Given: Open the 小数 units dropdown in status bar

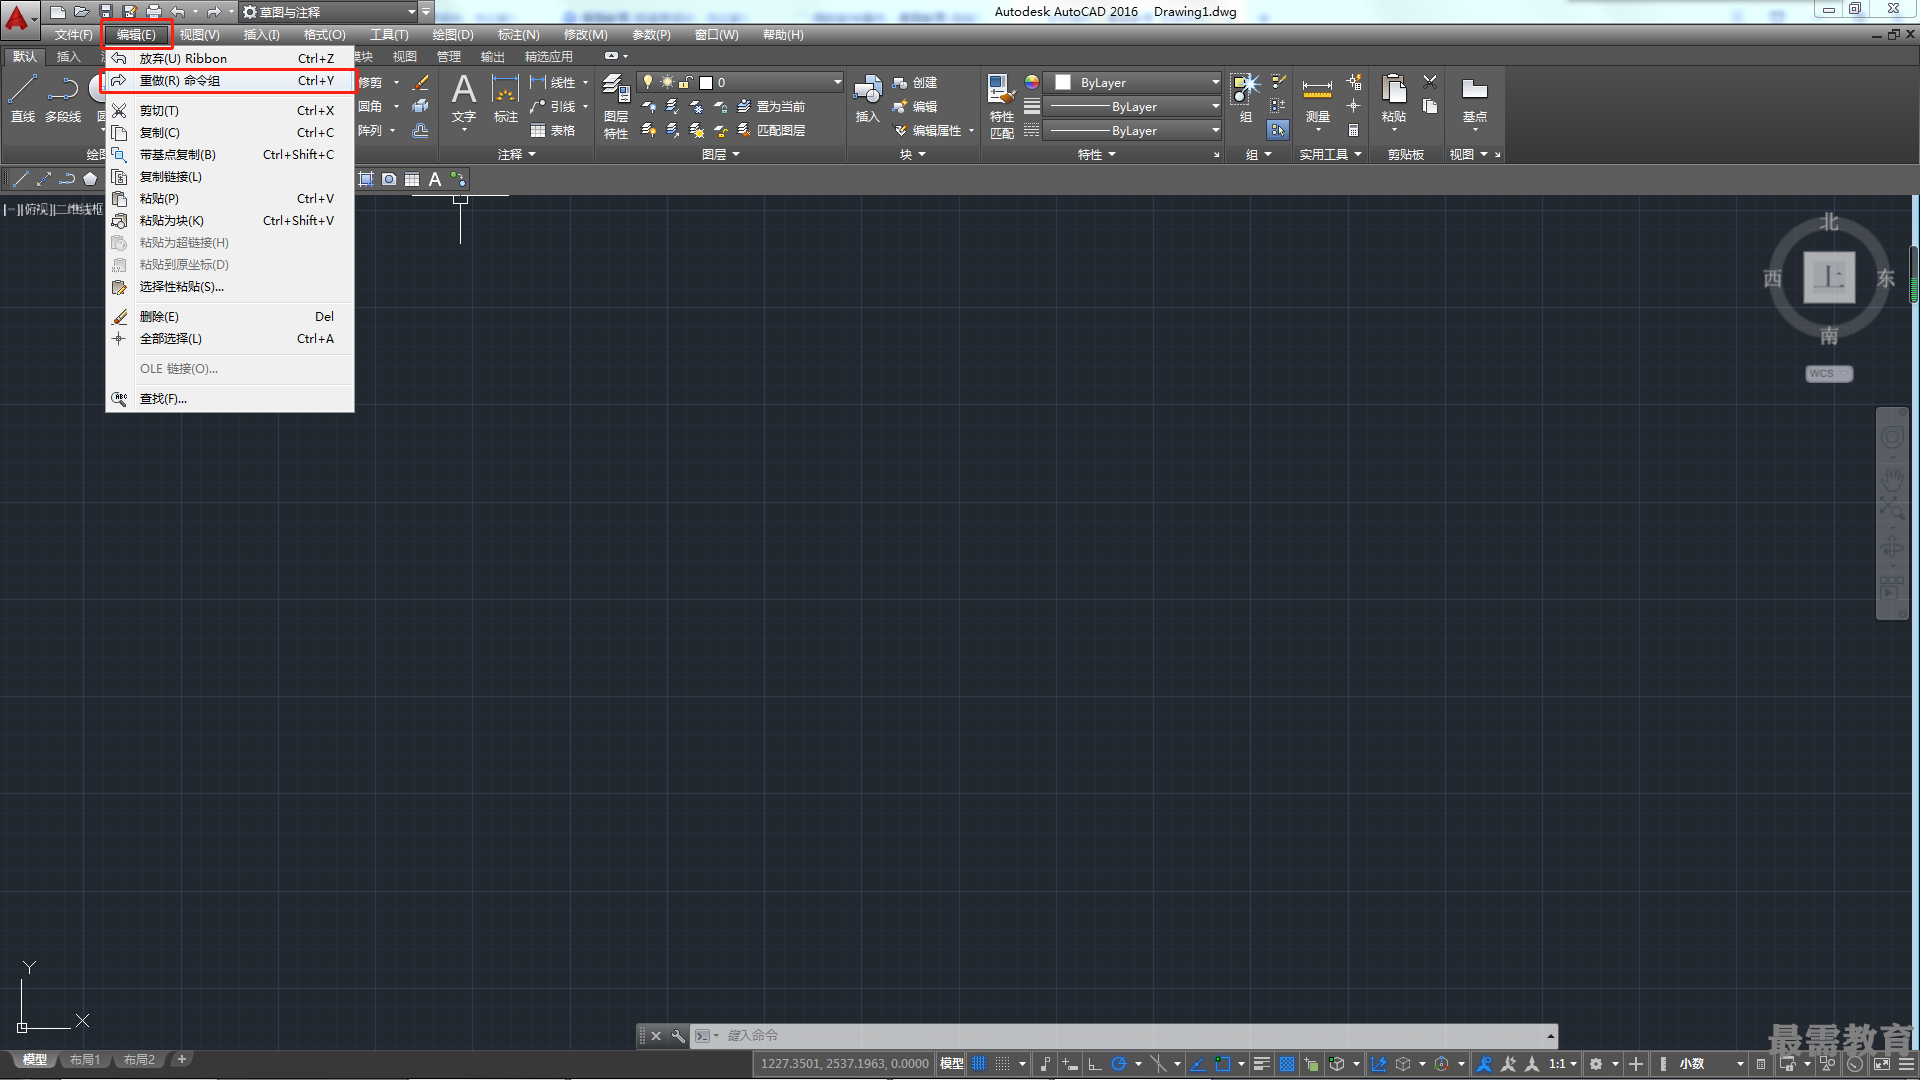Looking at the screenshot, I should click(1711, 1064).
